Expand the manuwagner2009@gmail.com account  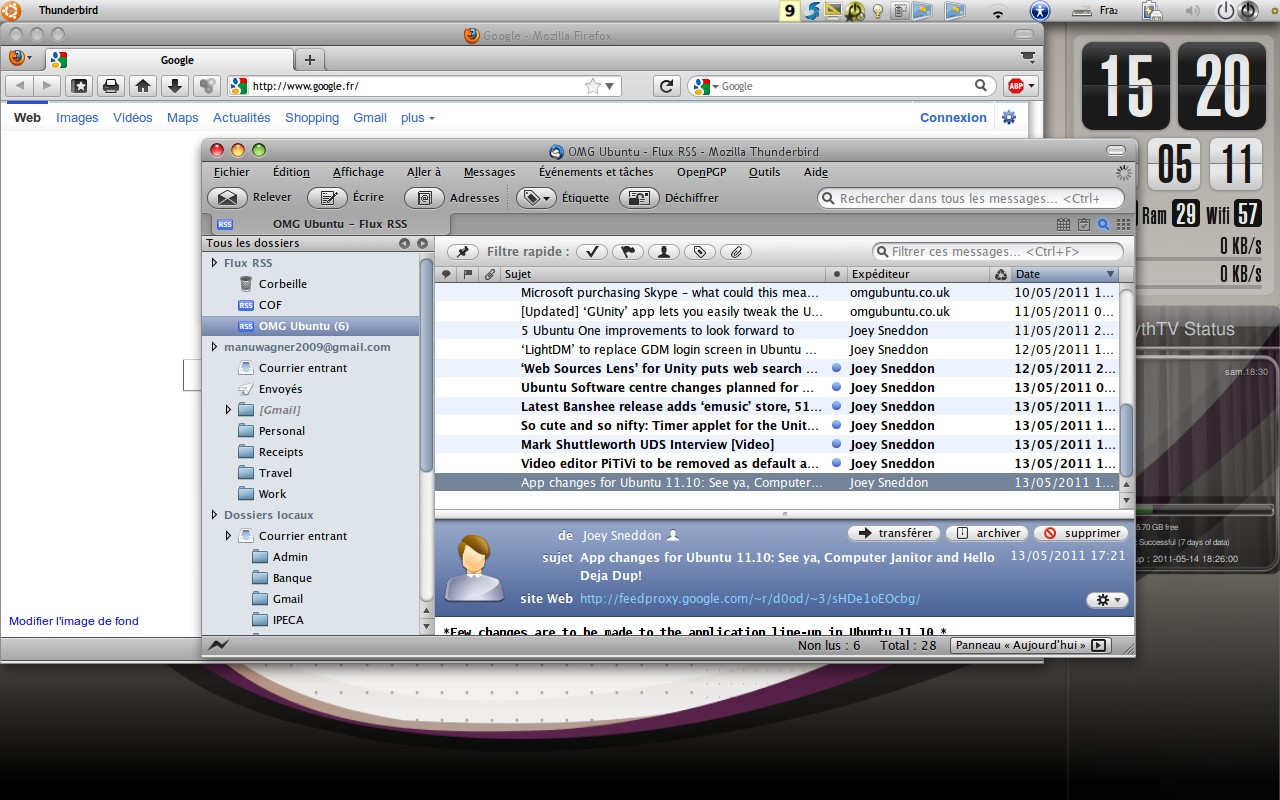point(214,347)
